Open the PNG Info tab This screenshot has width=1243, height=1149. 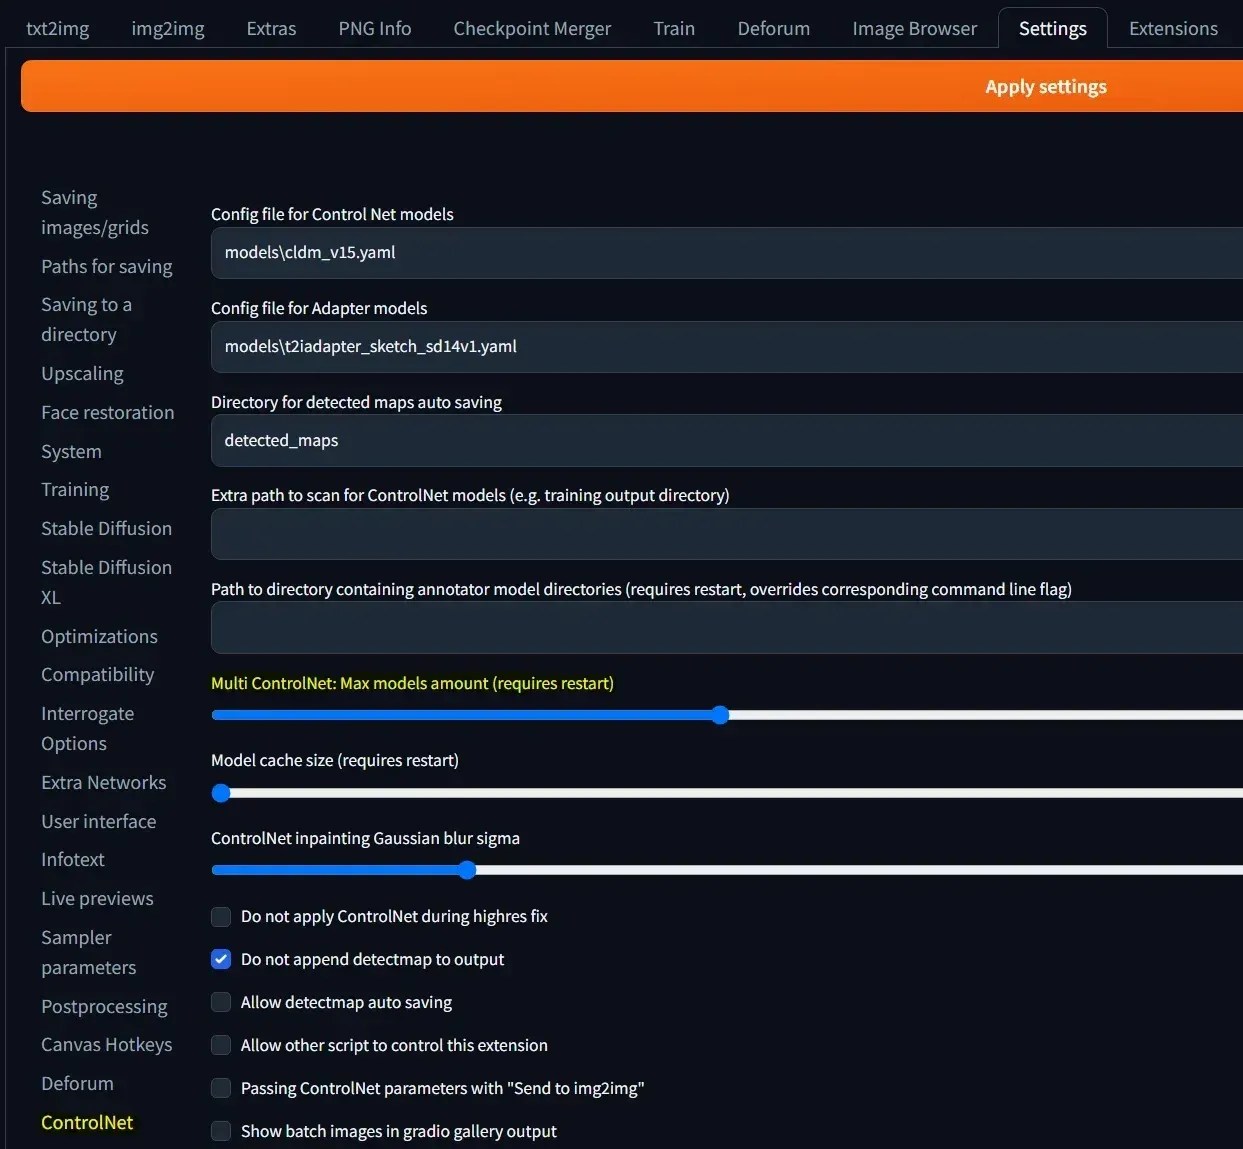(375, 28)
